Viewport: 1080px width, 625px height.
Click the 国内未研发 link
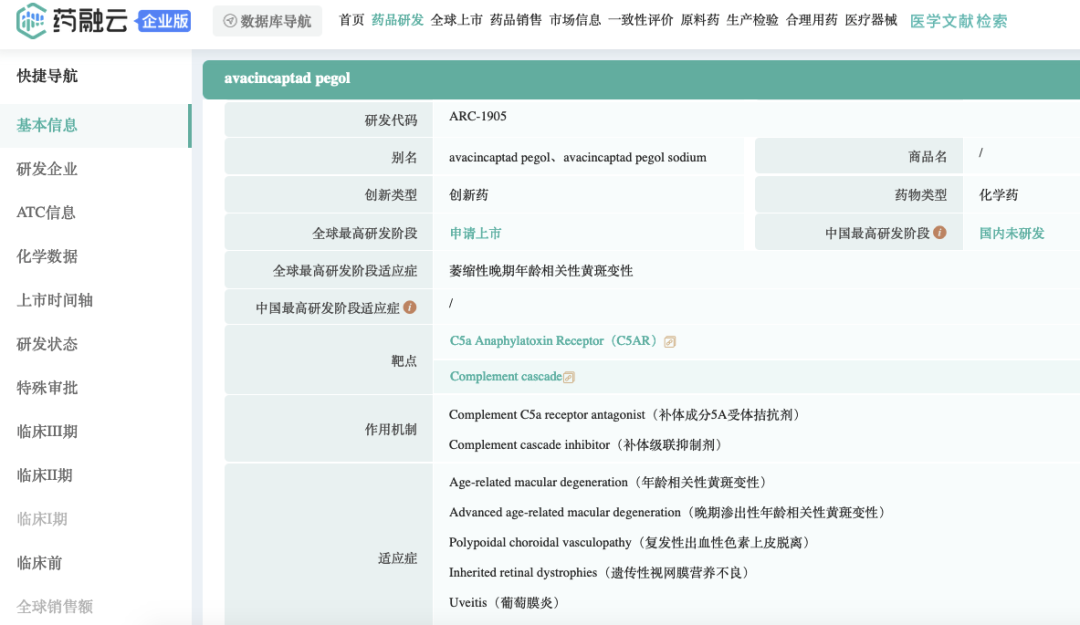(1011, 233)
